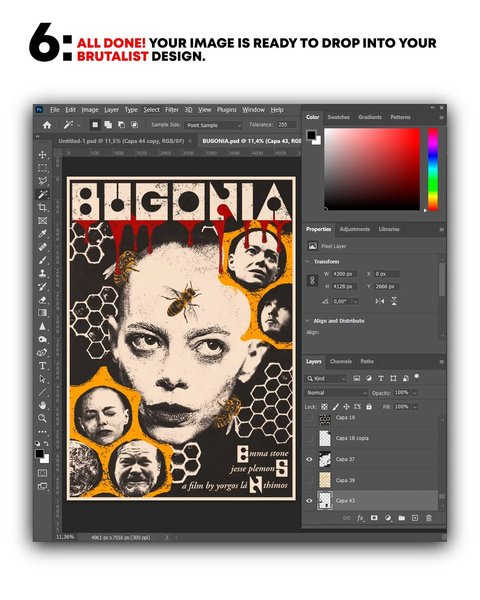Open the Kind layer filter dropdown

tap(327, 378)
